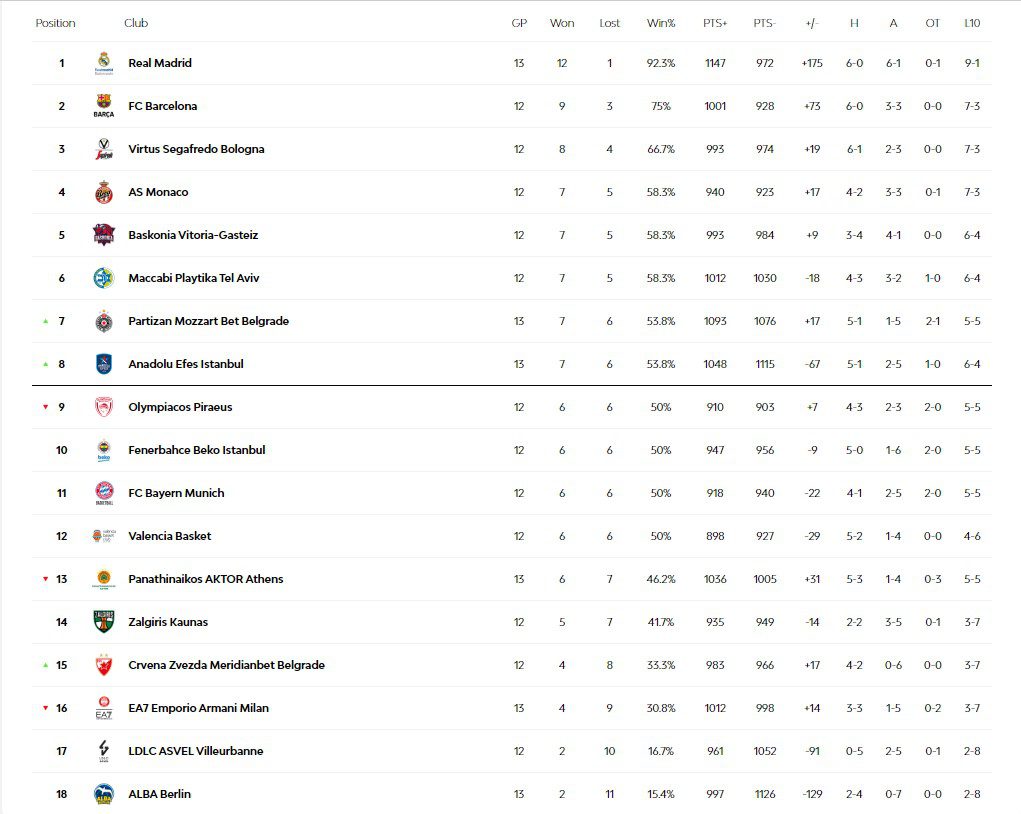Click the ALBA Berlin team logo
Viewport: 1021px width, 814px height.
(104, 794)
